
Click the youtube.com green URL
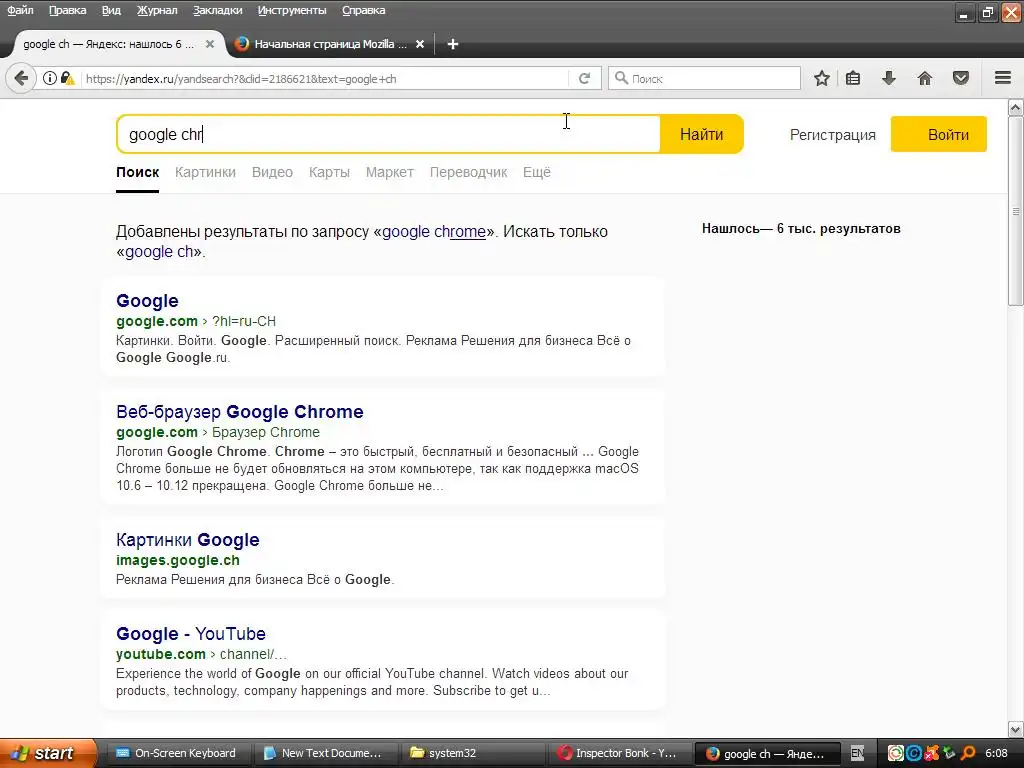pos(161,654)
